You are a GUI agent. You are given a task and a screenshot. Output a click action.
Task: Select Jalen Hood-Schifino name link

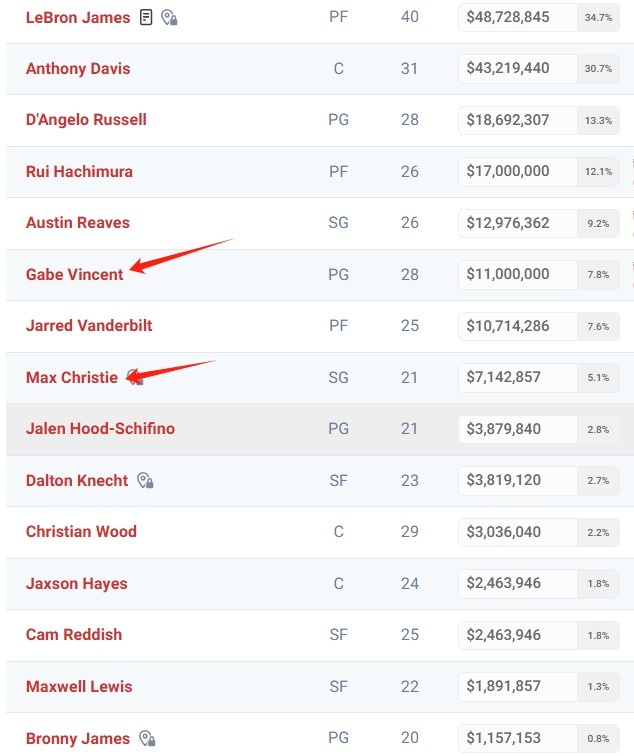coord(100,429)
